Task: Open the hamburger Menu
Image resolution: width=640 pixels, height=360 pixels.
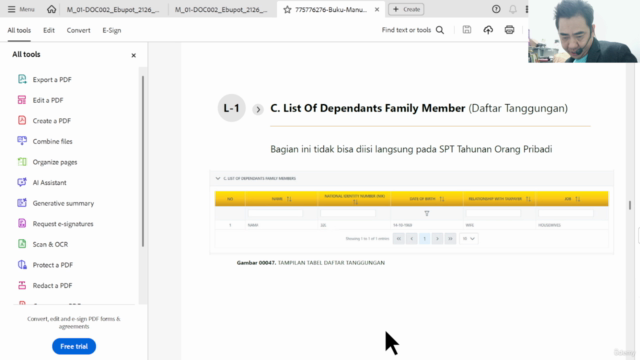Action: [21, 9]
